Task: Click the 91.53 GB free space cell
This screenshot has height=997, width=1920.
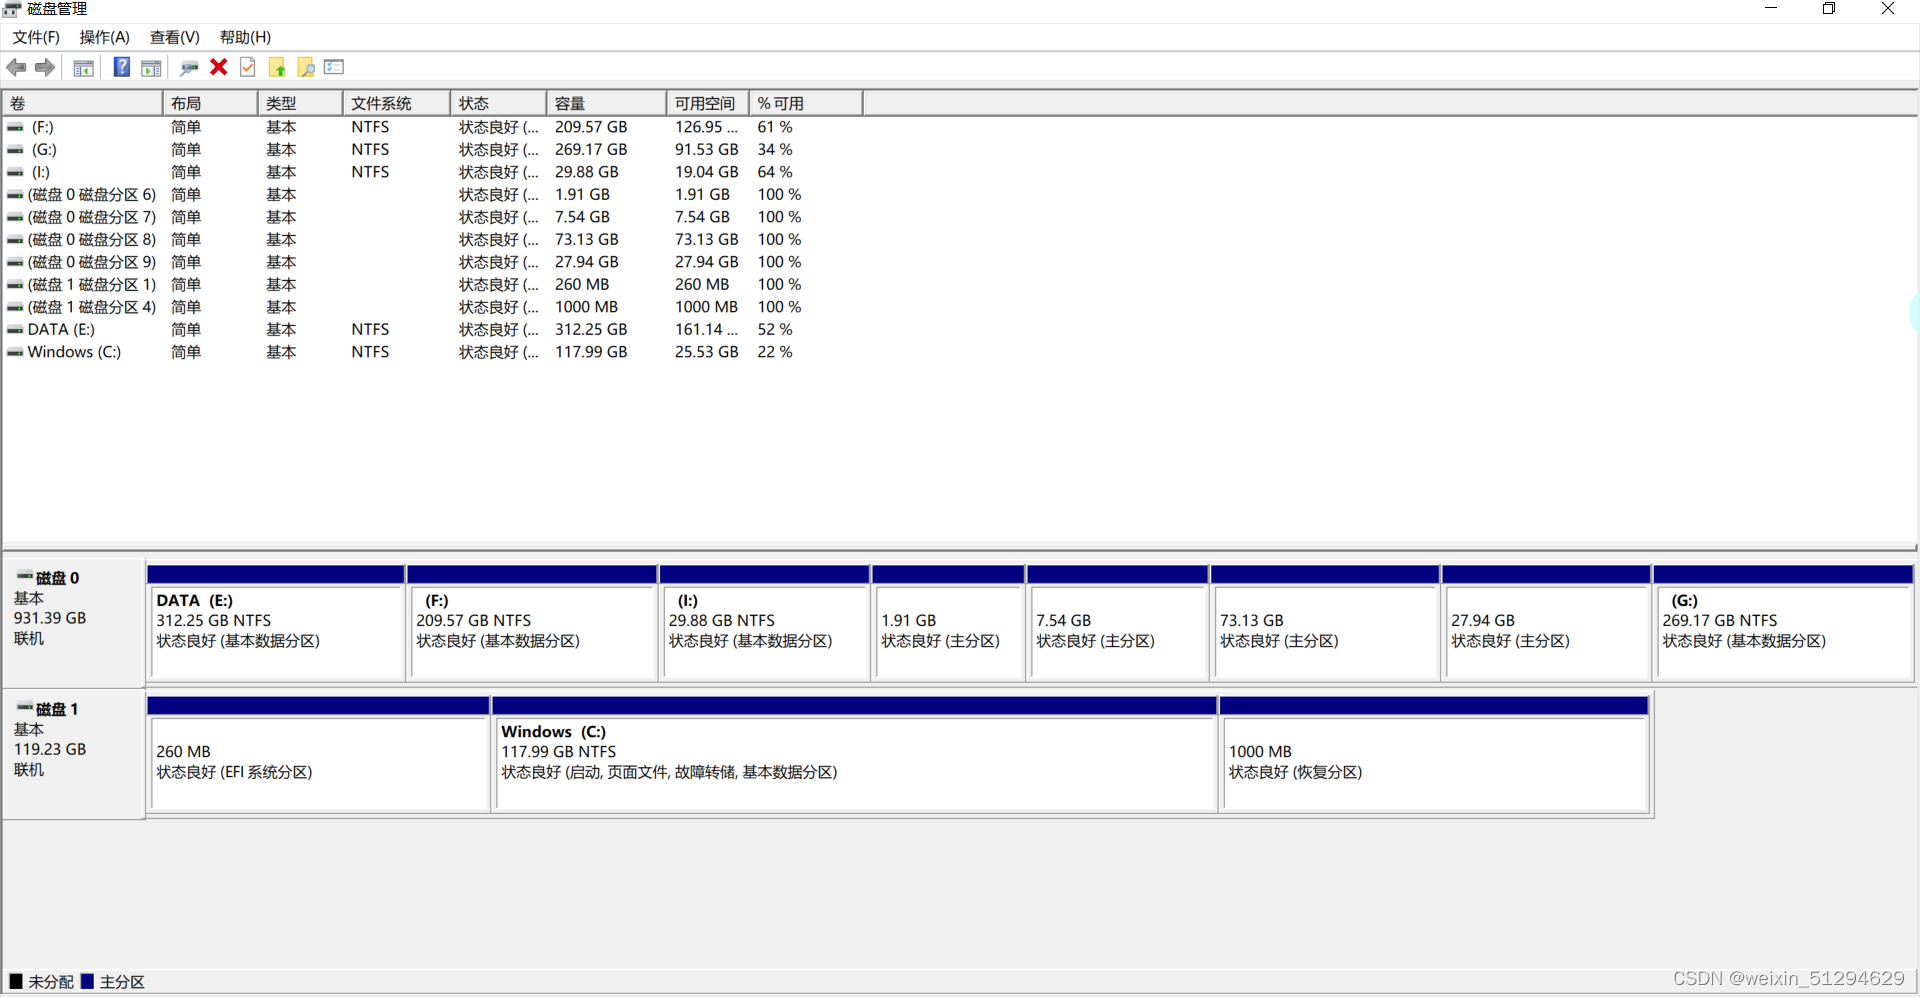Action: tap(707, 150)
